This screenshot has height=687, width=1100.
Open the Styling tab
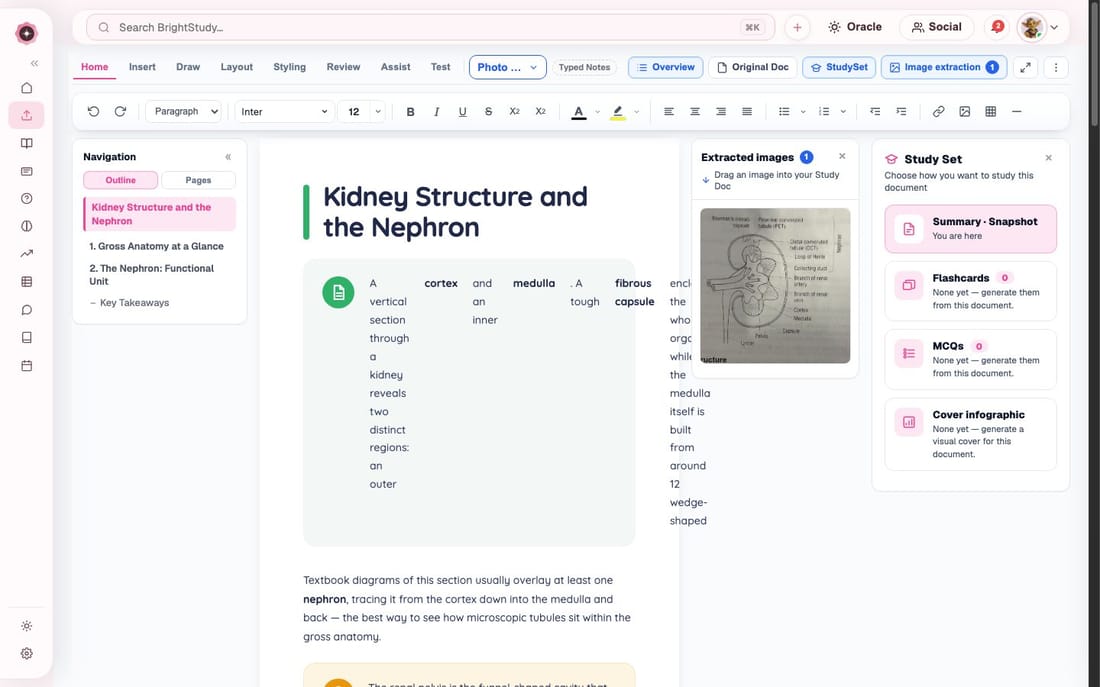(x=289, y=67)
